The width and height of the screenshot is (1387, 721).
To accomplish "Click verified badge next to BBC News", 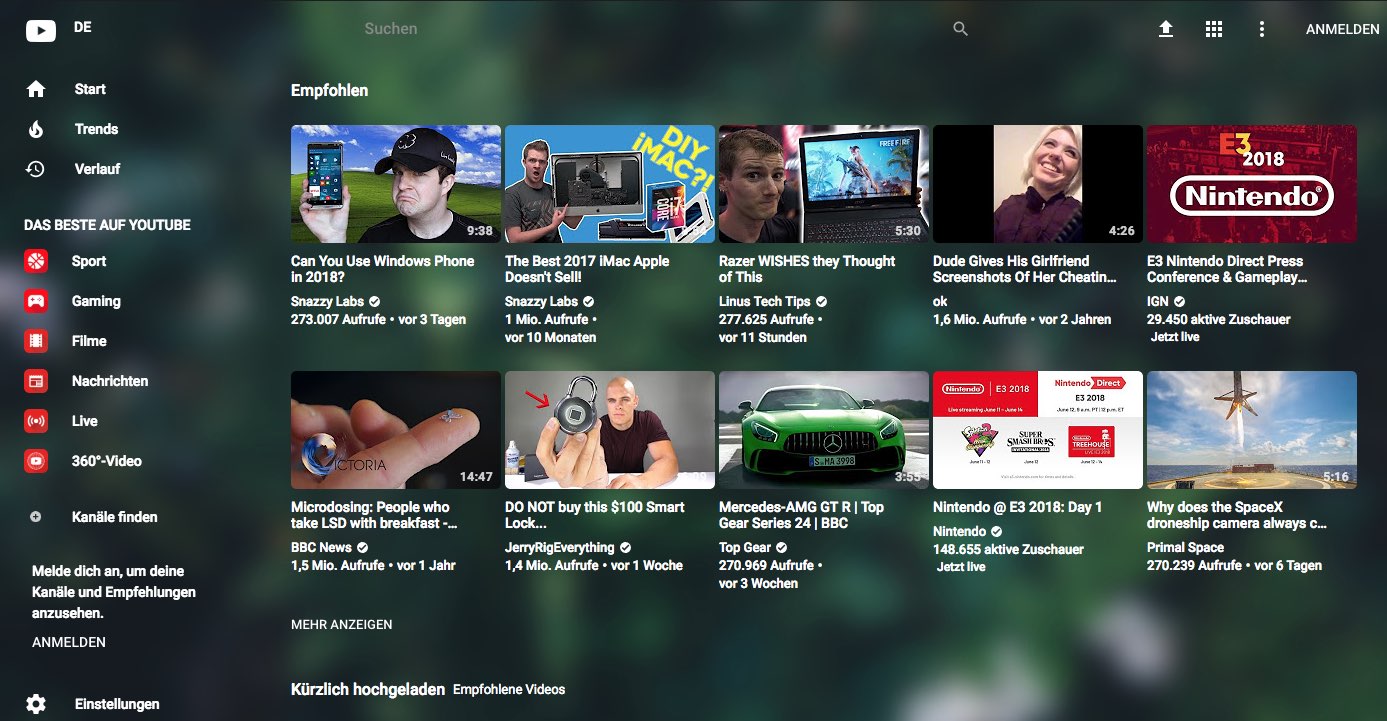I will pos(363,547).
